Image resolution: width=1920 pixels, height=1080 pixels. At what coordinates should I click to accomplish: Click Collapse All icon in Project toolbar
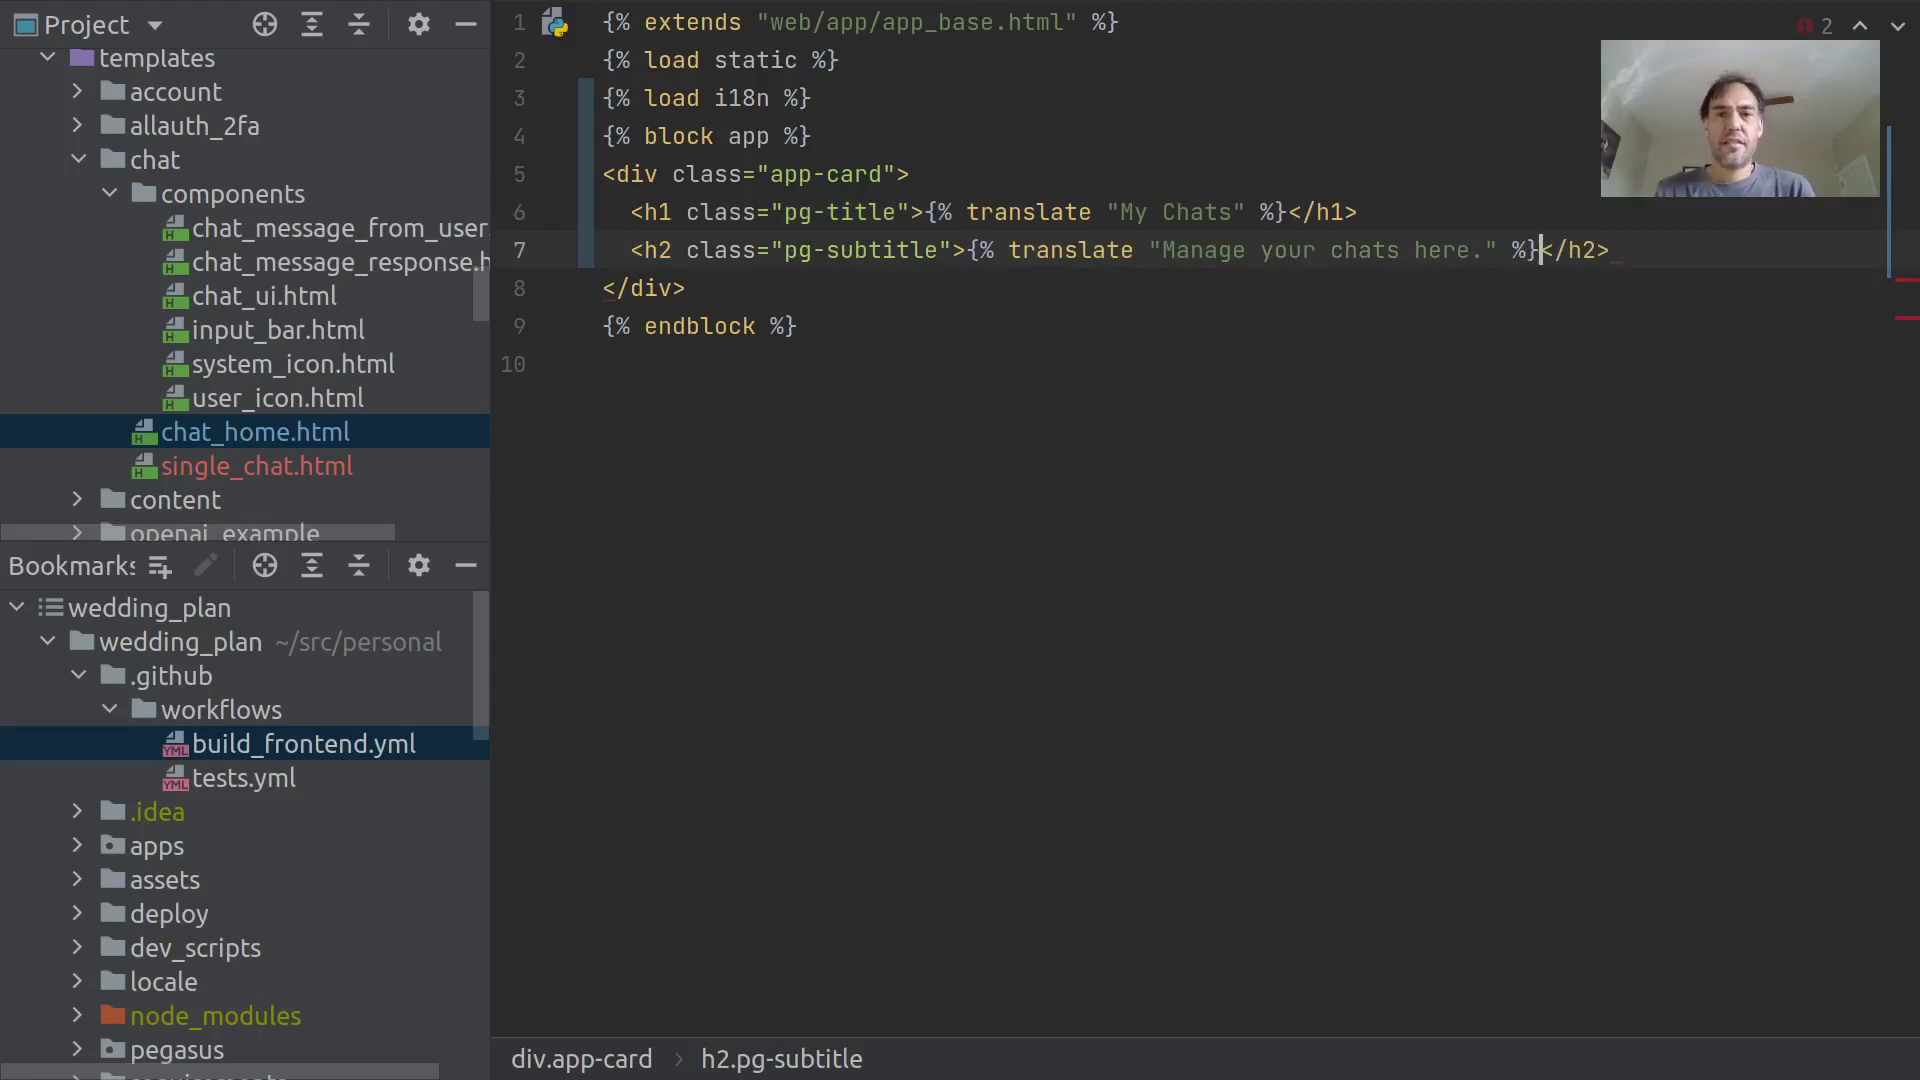pyautogui.click(x=359, y=25)
